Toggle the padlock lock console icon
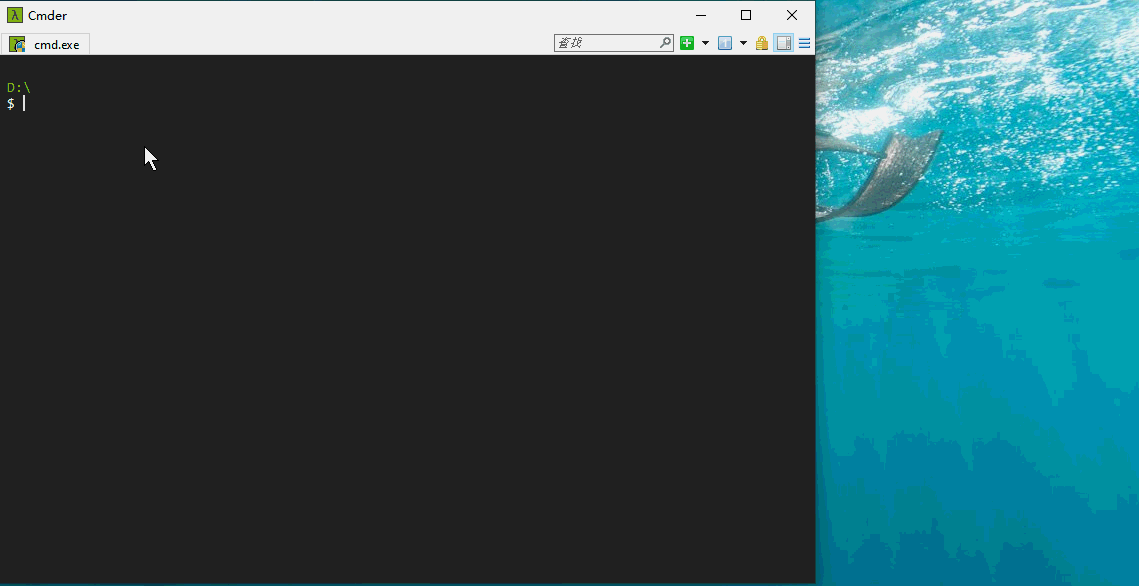Viewport: 1139px width, 586px height. [x=762, y=43]
